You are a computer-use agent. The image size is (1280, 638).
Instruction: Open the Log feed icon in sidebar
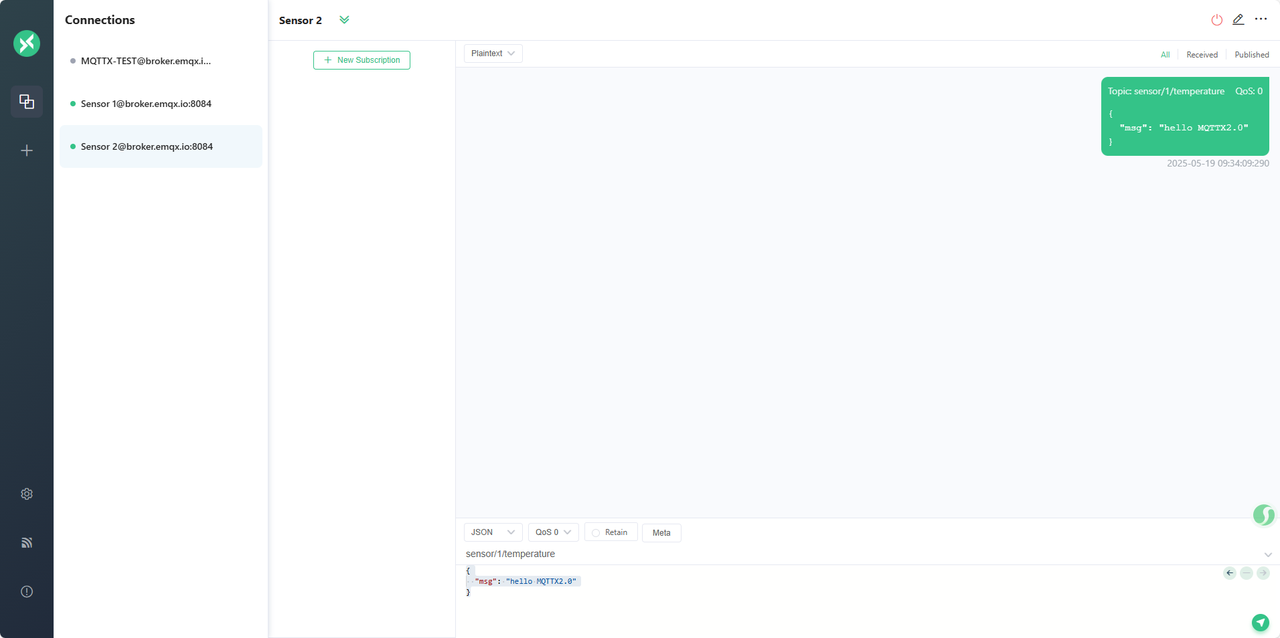(x=27, y=543)
